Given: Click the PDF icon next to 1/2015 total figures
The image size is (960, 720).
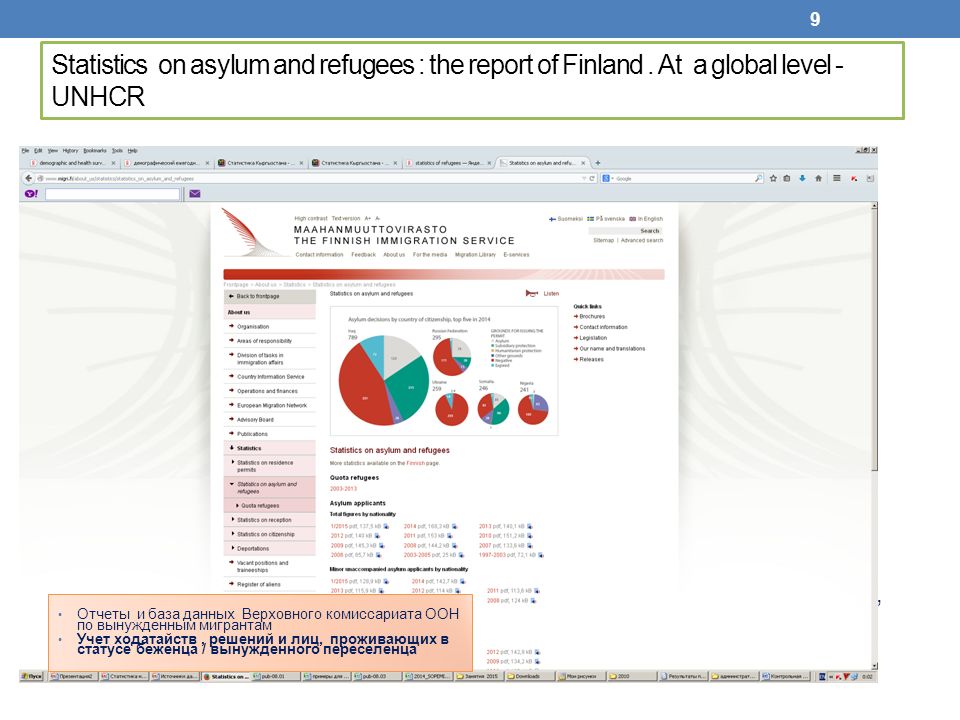Looking at the screenshot, I should pyautogui.click(x=386, y=527).
